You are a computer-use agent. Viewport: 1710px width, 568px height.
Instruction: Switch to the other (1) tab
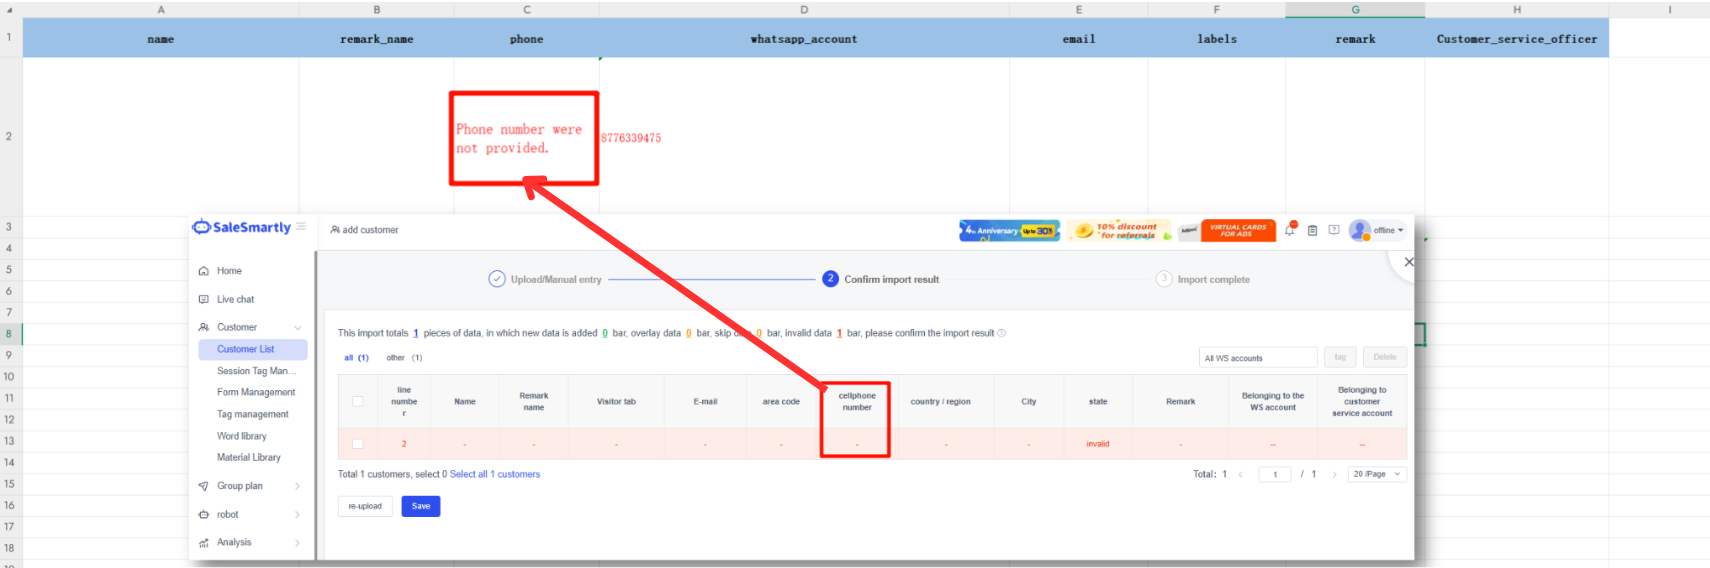click(x=404, y=358)
